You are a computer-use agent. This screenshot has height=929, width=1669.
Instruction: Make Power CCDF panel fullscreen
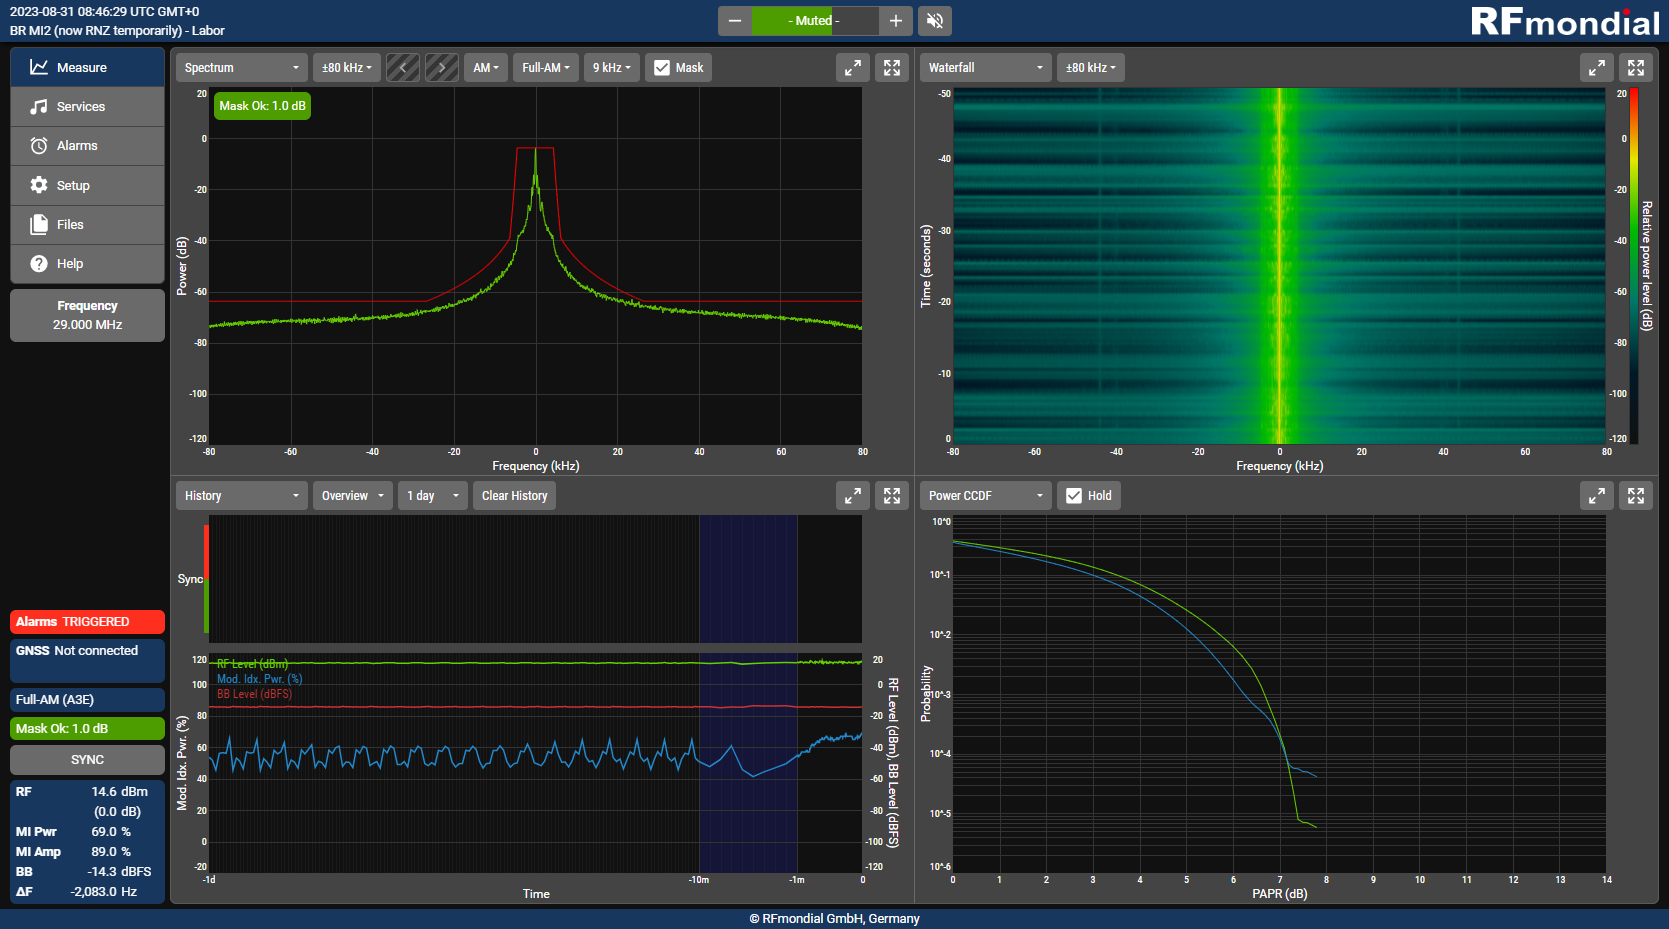1636,496
